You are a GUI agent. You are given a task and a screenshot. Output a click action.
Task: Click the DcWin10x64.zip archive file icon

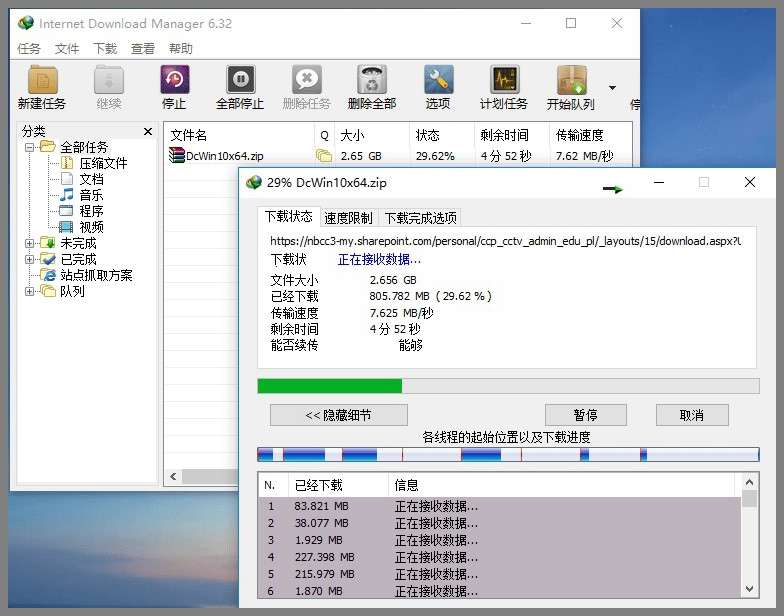point(176,156)
